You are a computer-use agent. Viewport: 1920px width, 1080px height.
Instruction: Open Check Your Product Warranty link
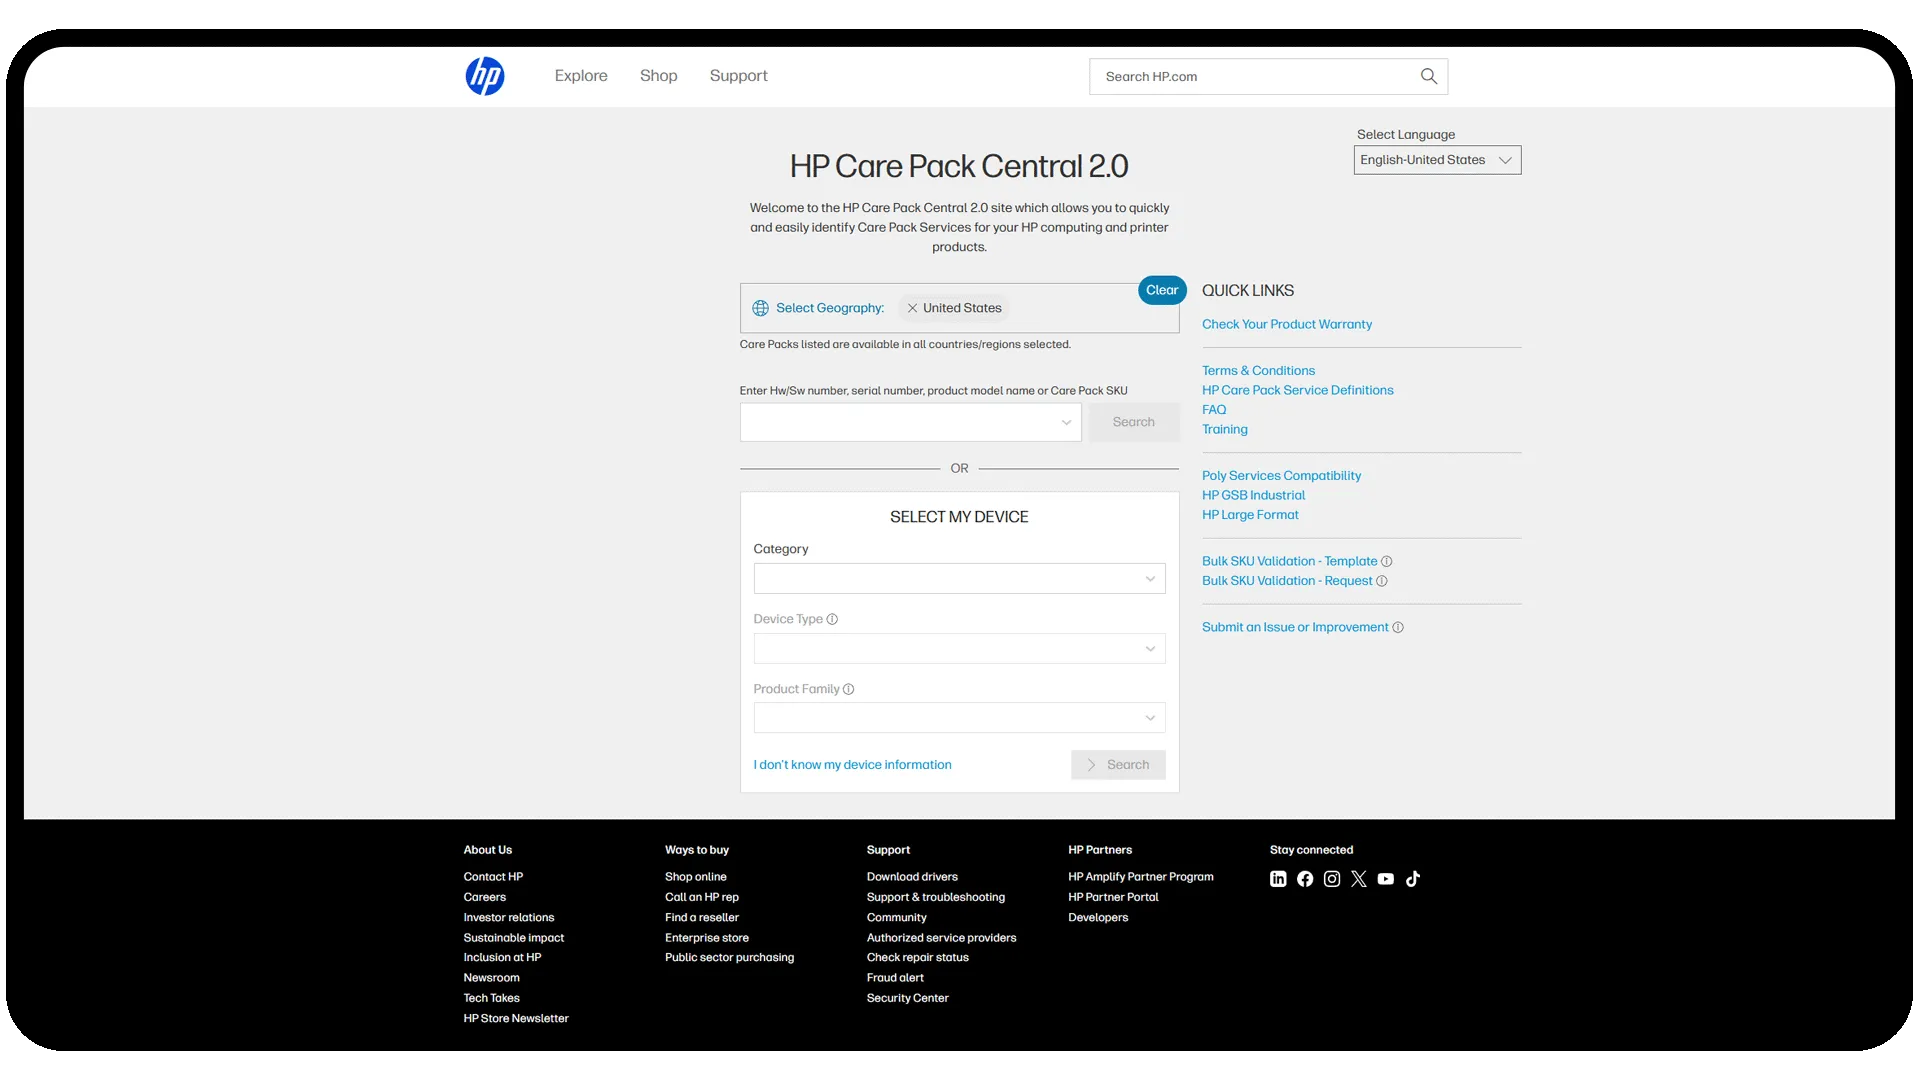[1286, 324]
